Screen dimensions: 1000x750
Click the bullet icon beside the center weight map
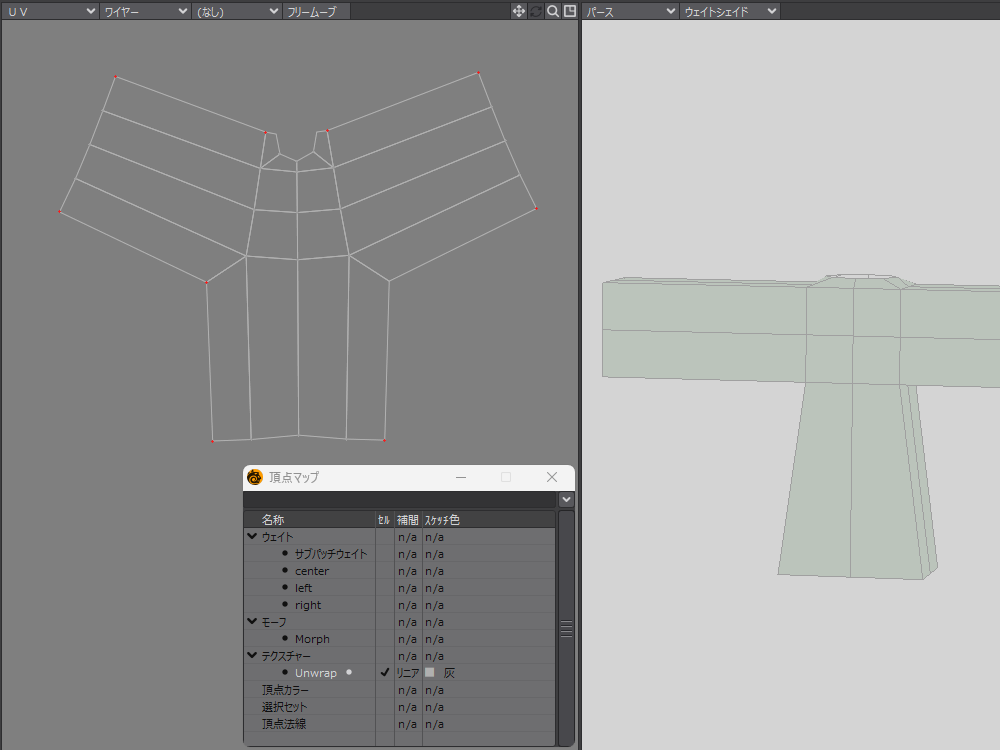285,571
